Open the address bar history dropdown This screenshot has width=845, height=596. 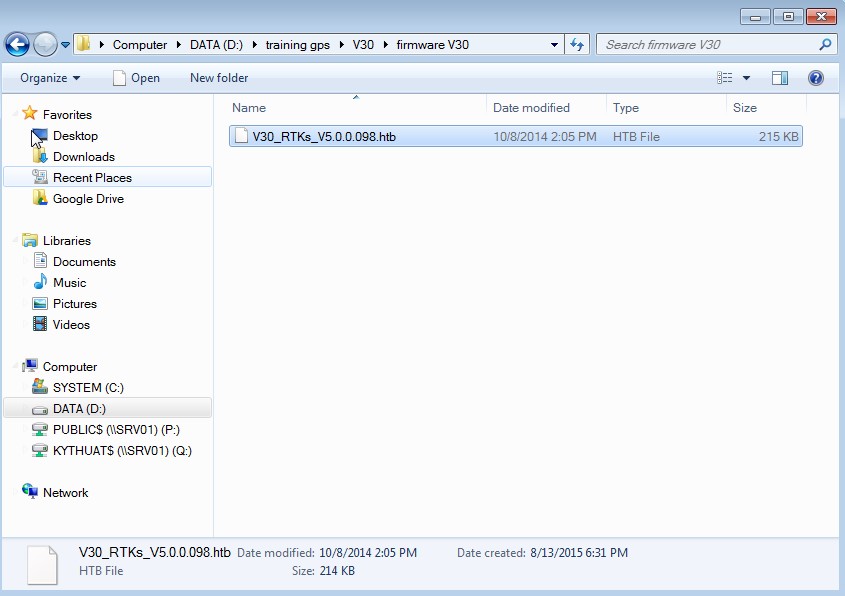(x=554, y=45)
